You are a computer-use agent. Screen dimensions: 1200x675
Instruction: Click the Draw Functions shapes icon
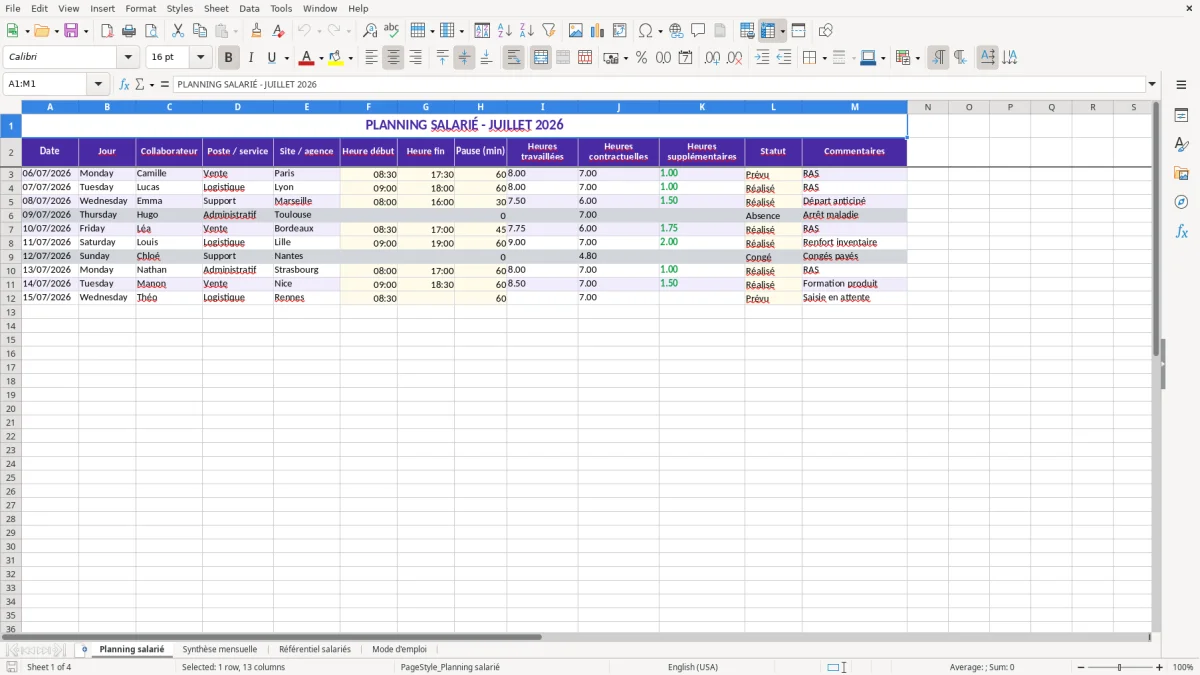[826, 31]
